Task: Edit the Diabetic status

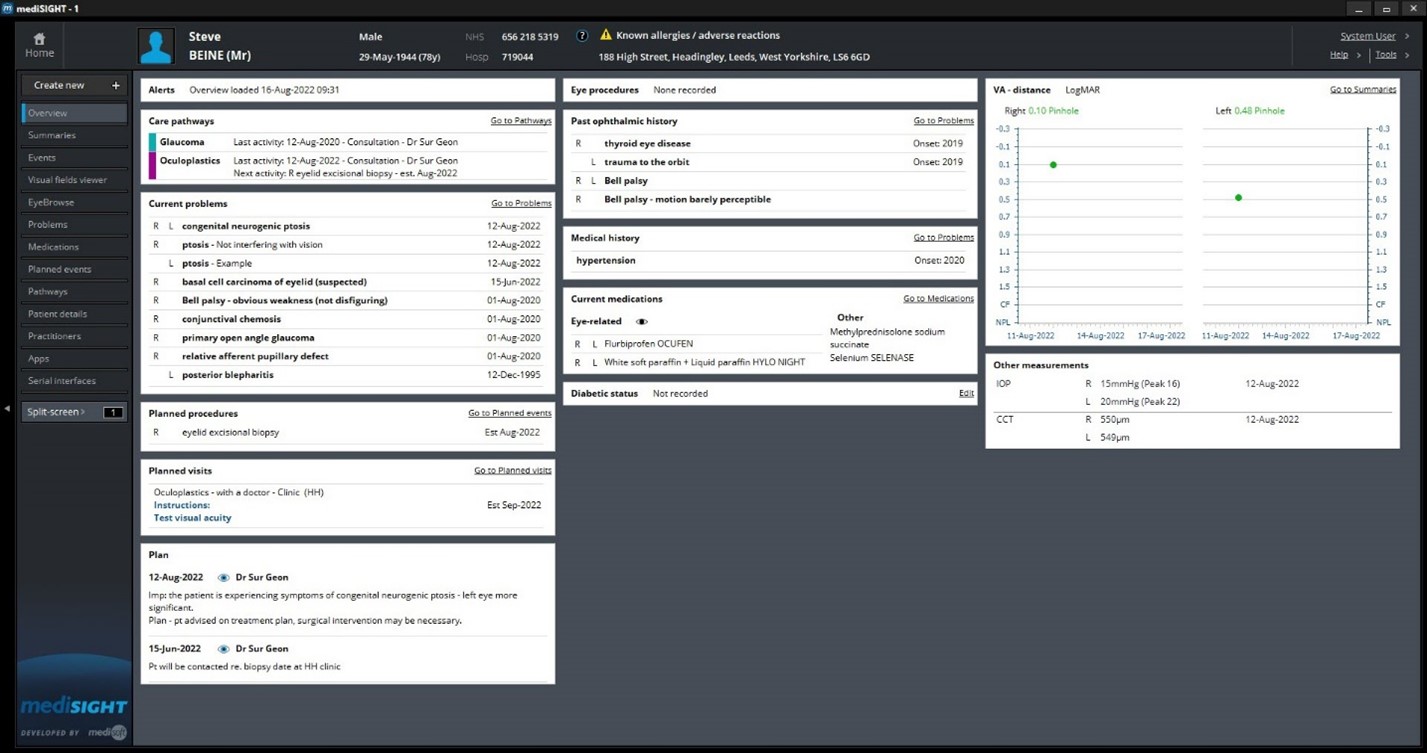Action: 966,394
